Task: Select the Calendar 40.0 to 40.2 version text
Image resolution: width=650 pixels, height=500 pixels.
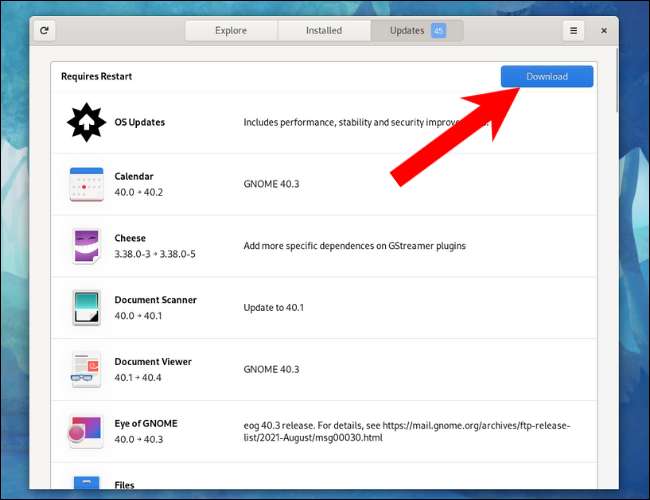Action: point(138,192)
